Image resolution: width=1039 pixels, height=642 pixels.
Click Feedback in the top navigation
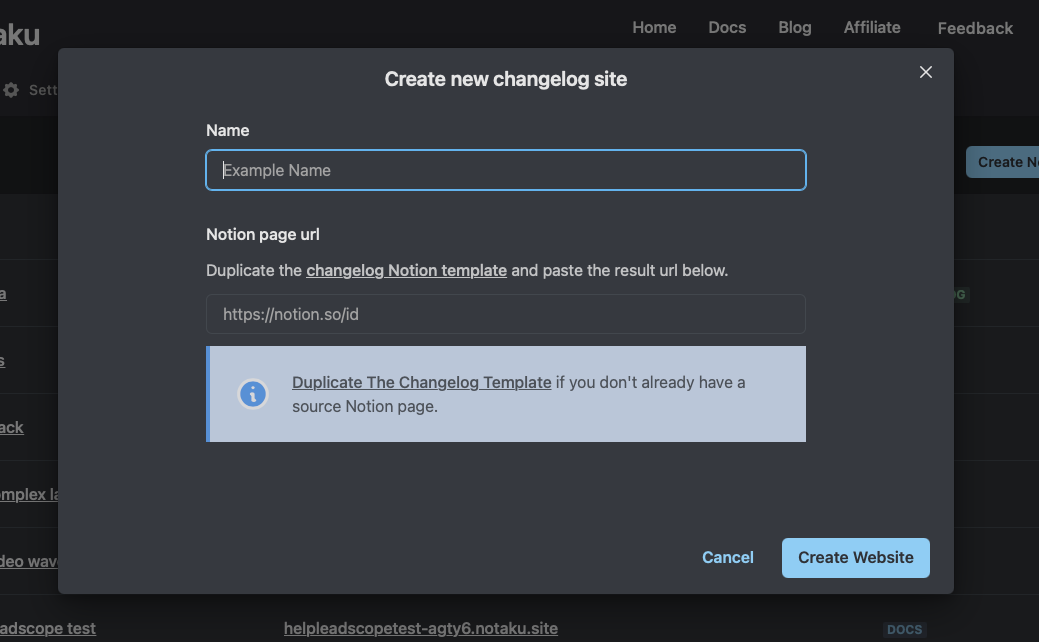click(974, 28)
